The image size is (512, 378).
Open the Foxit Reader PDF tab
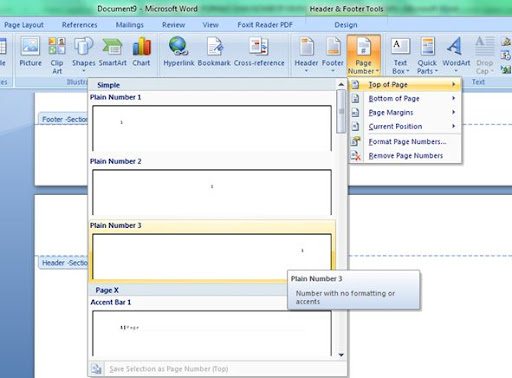(x=265, y=25)
